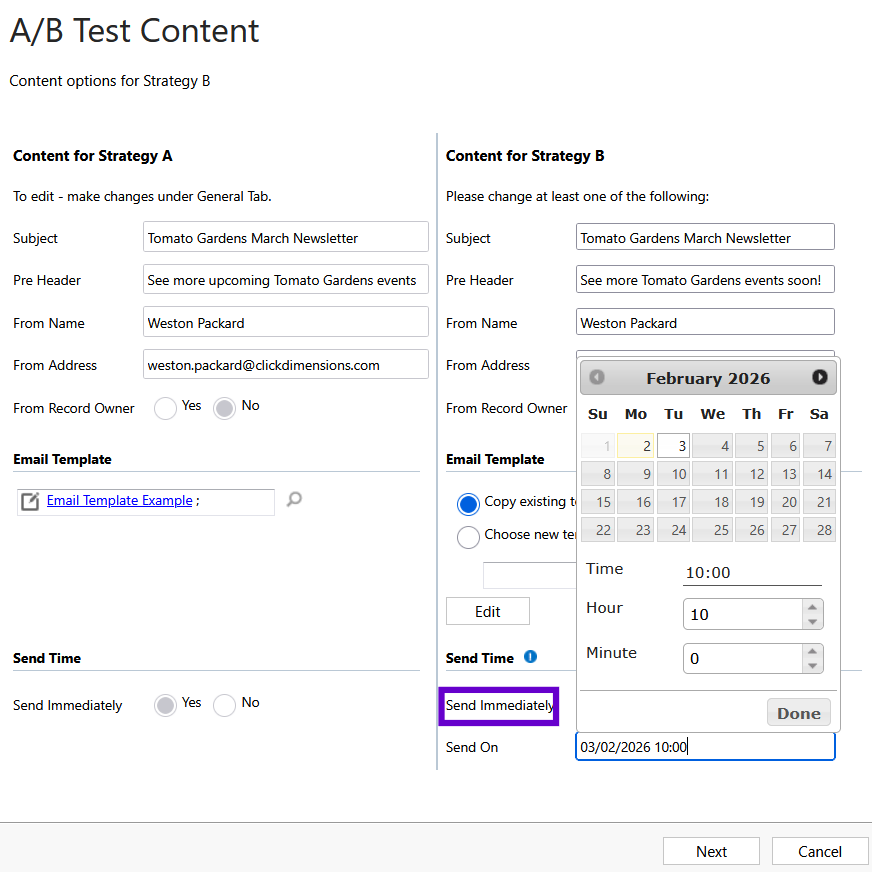Click the Edit template button
Screen dimensions: 872x872
click(x=488, y=611)
